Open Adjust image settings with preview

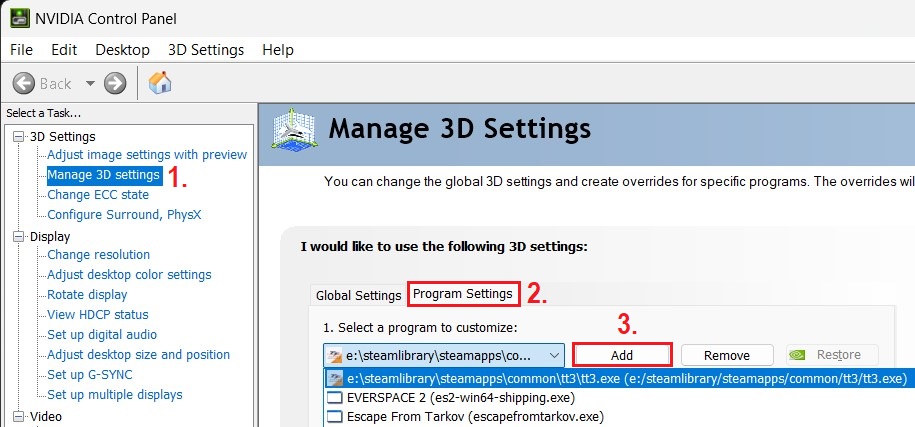(147, 155)
